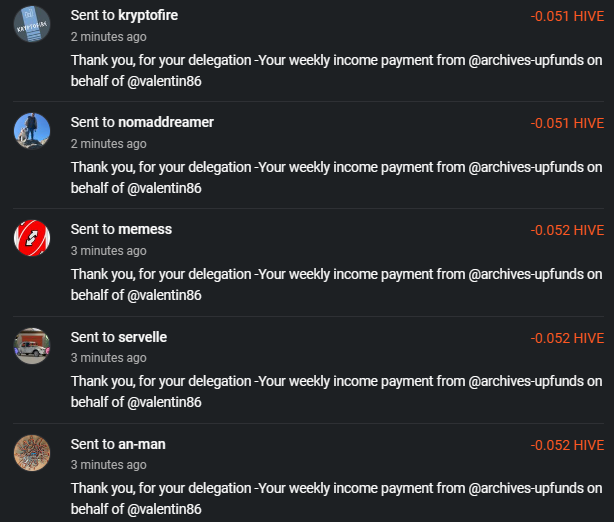Follow the memess username link

point(145,229)
